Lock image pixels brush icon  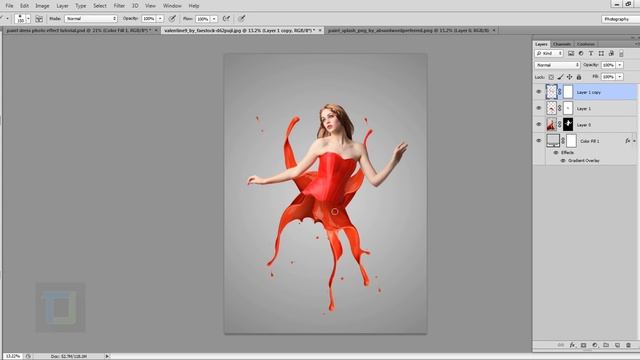(x=560, y=77)
